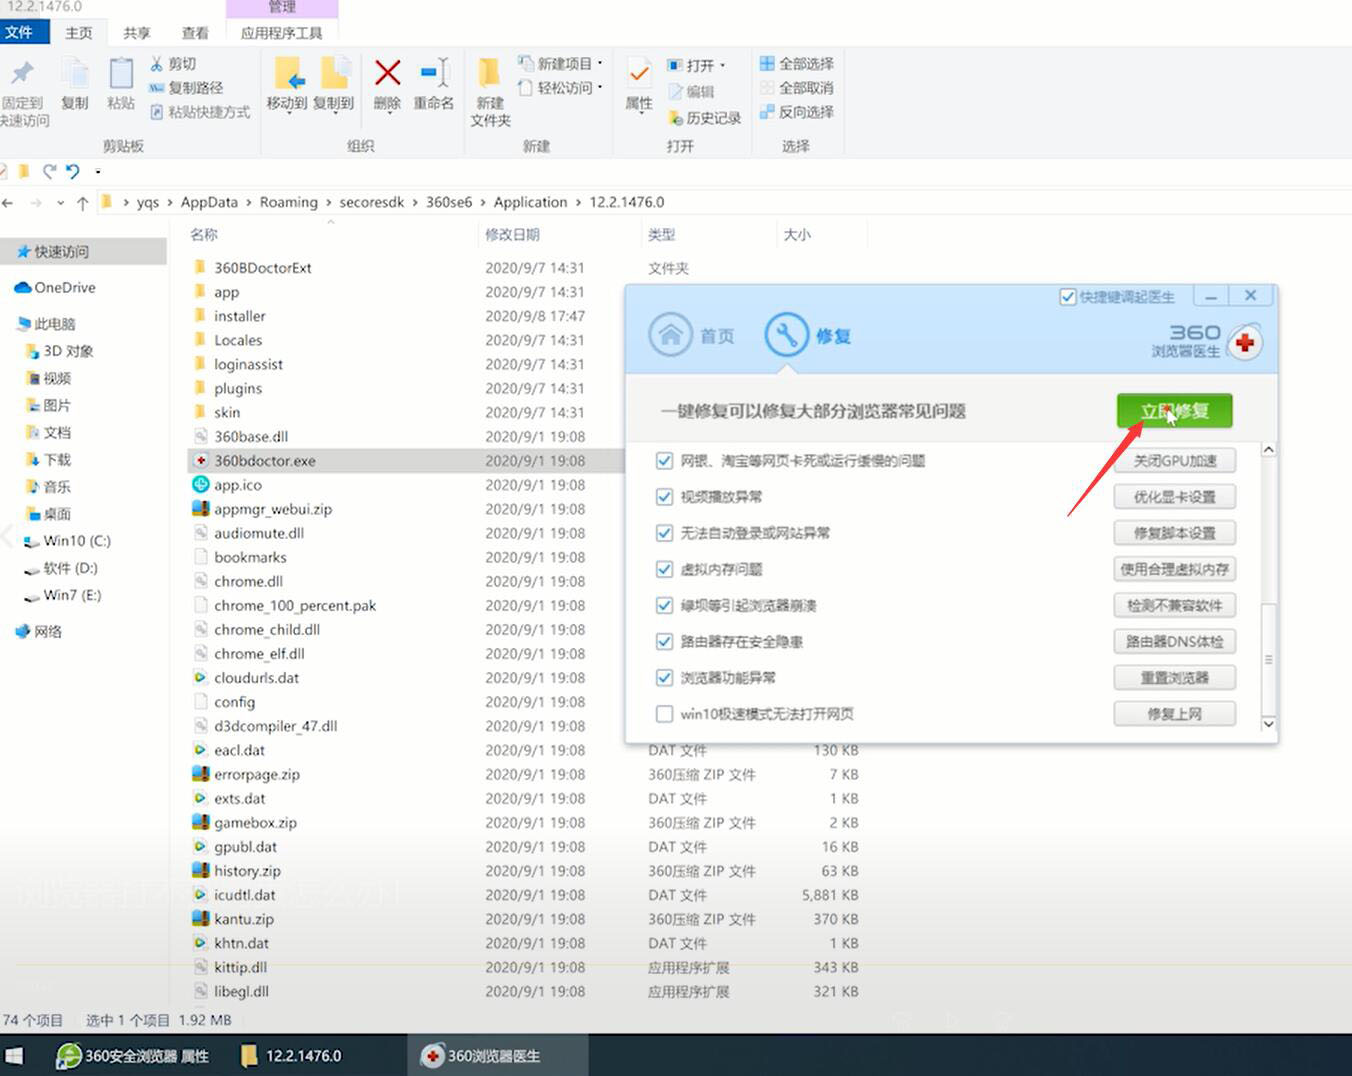The width and height of the screenshot is (1352, 1076).
Task: Click the Copy To (复制到) icon
Action: (334, 74)
